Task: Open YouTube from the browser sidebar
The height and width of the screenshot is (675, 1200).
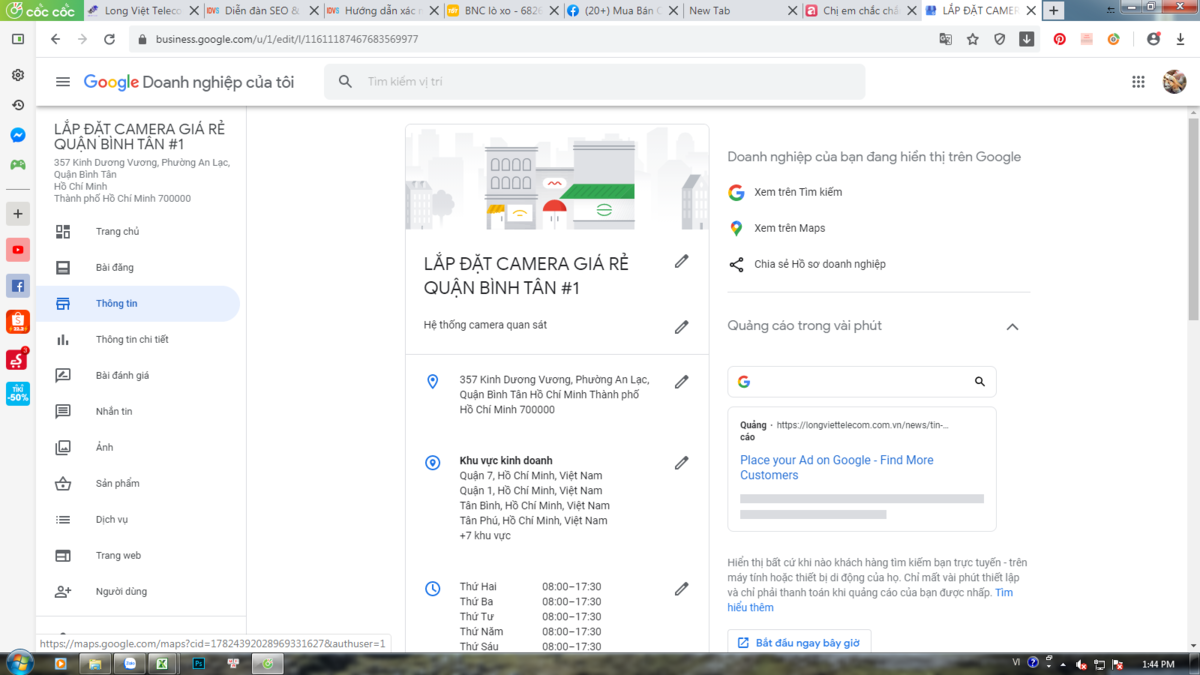Action: [x=18, y=250]
